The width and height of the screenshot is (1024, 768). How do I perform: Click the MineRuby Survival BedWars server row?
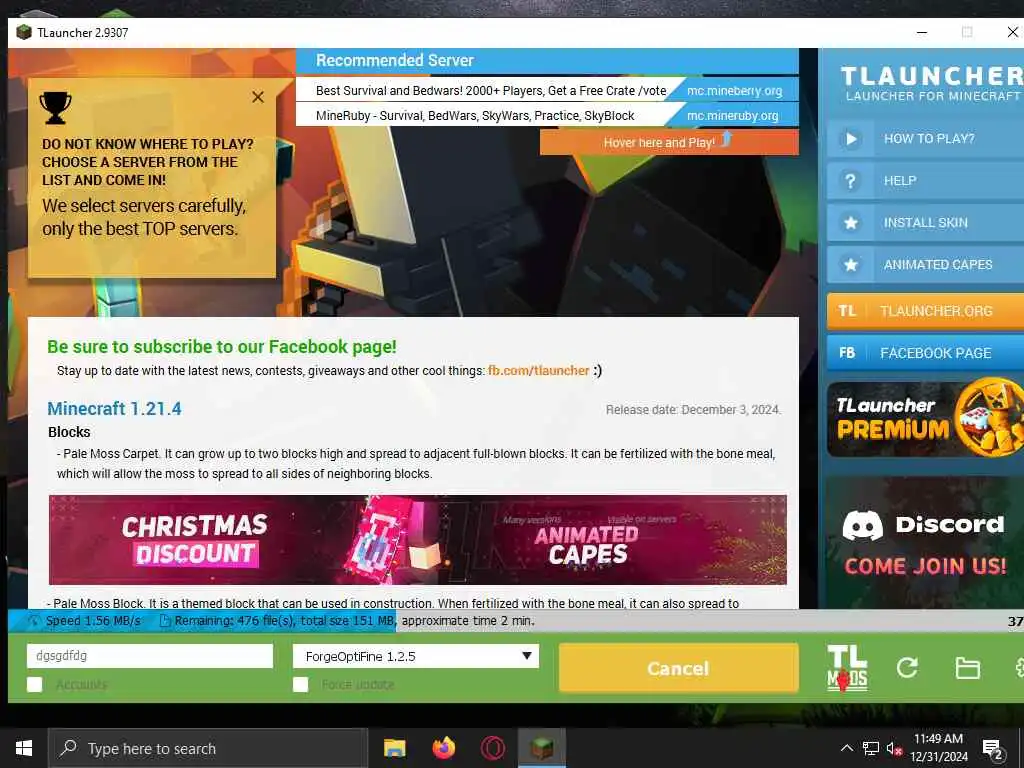coord(547,116)
